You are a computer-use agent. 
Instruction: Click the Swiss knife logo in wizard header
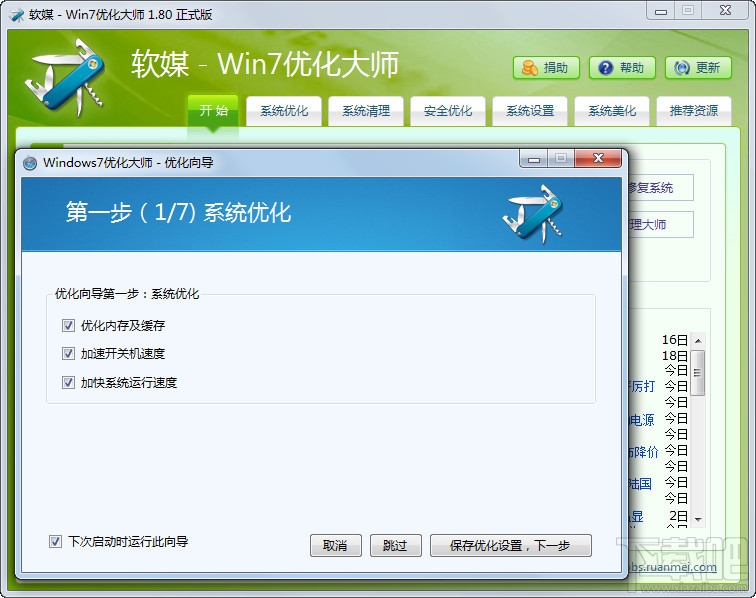pos(533,214)
